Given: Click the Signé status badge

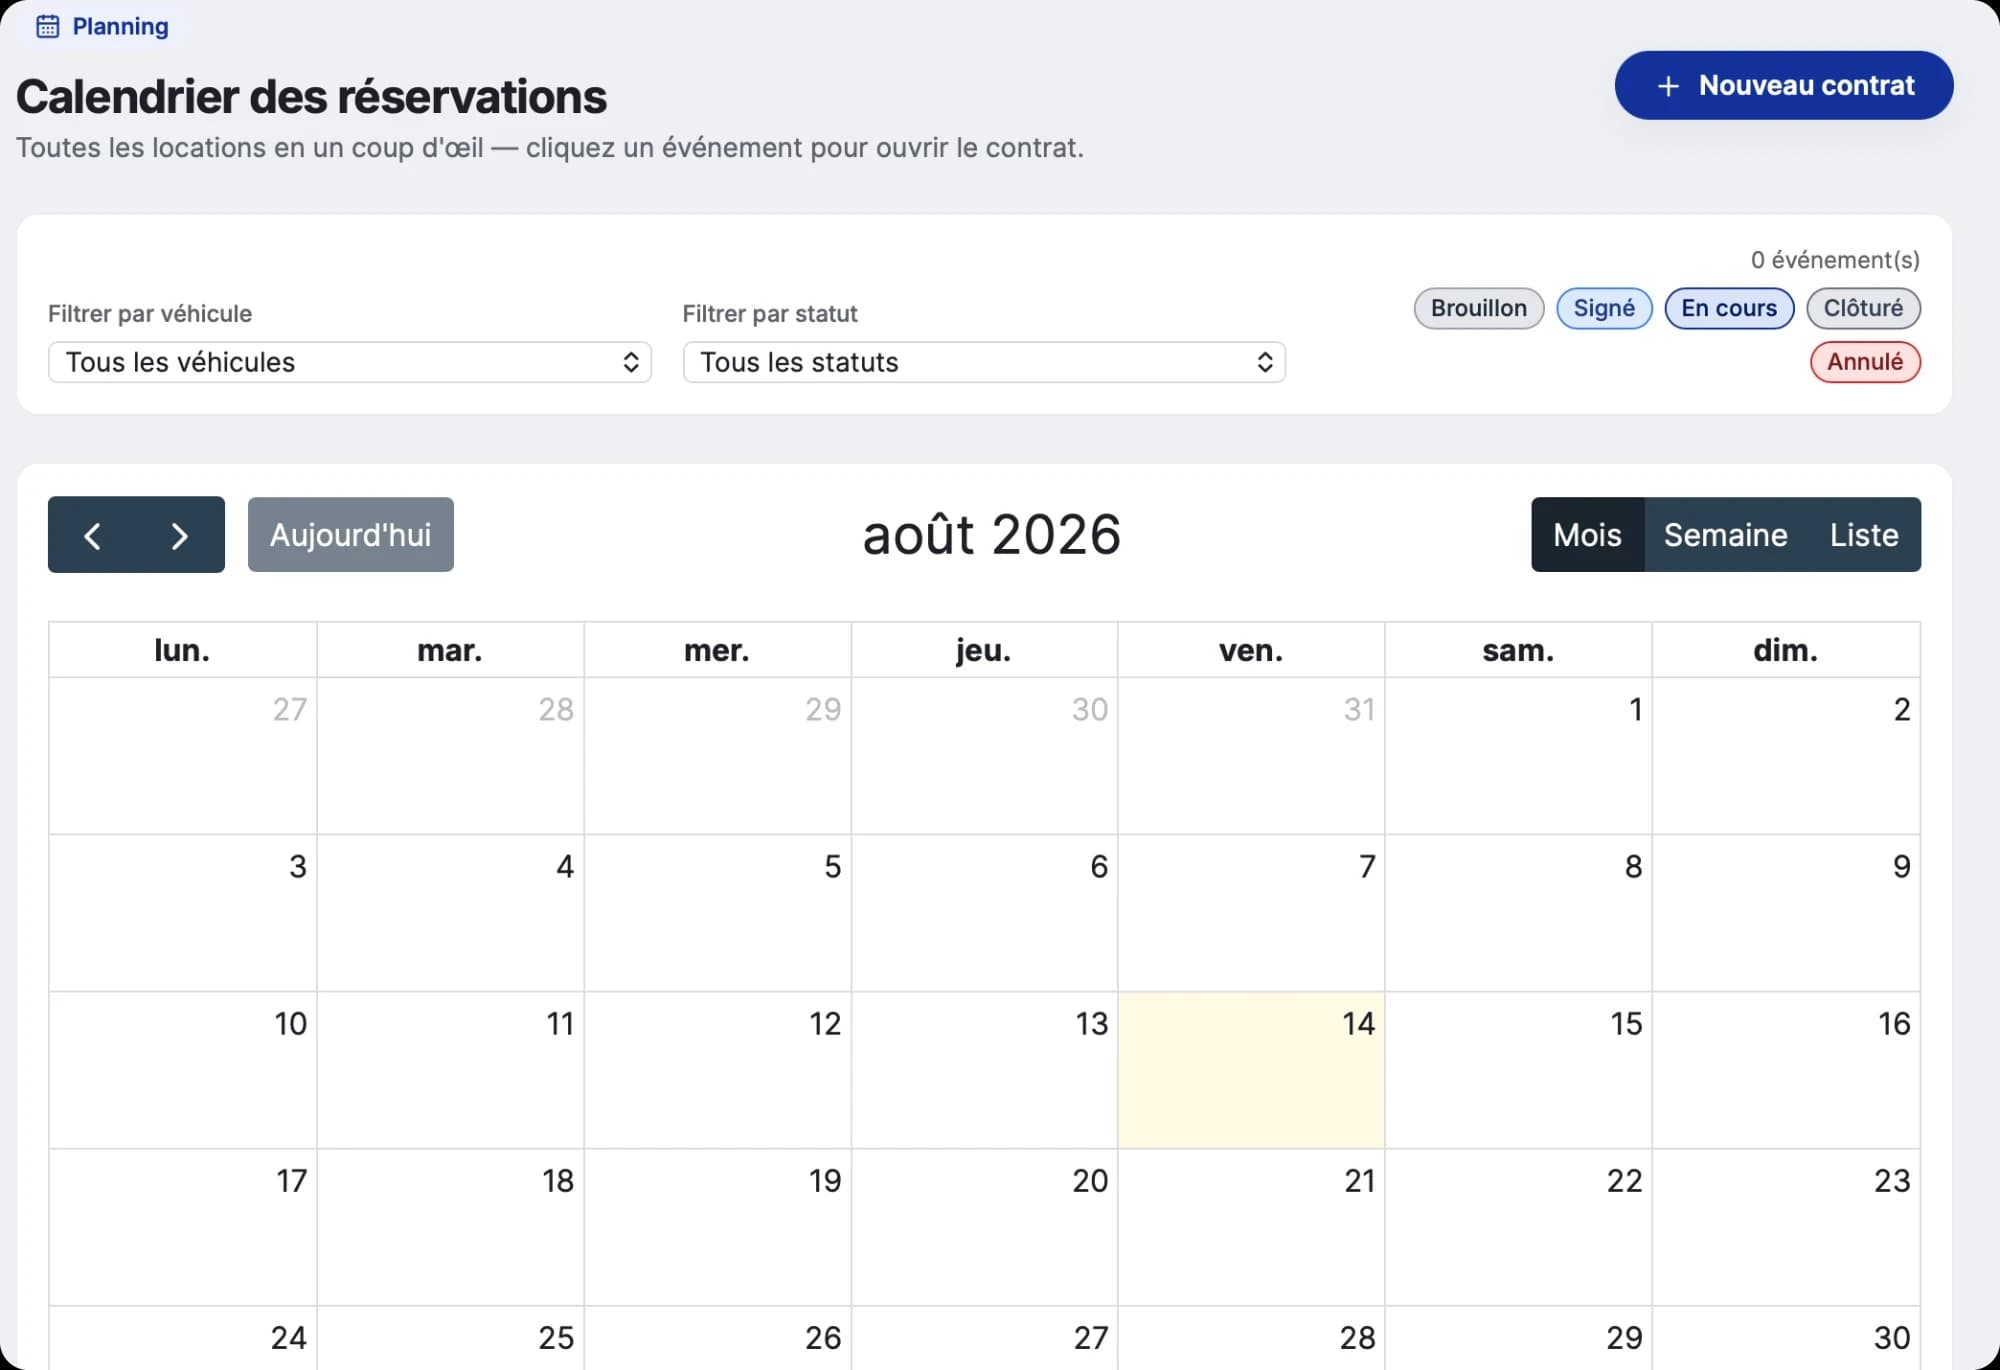Looking at the screenshot, I should tap(1604, 308).
